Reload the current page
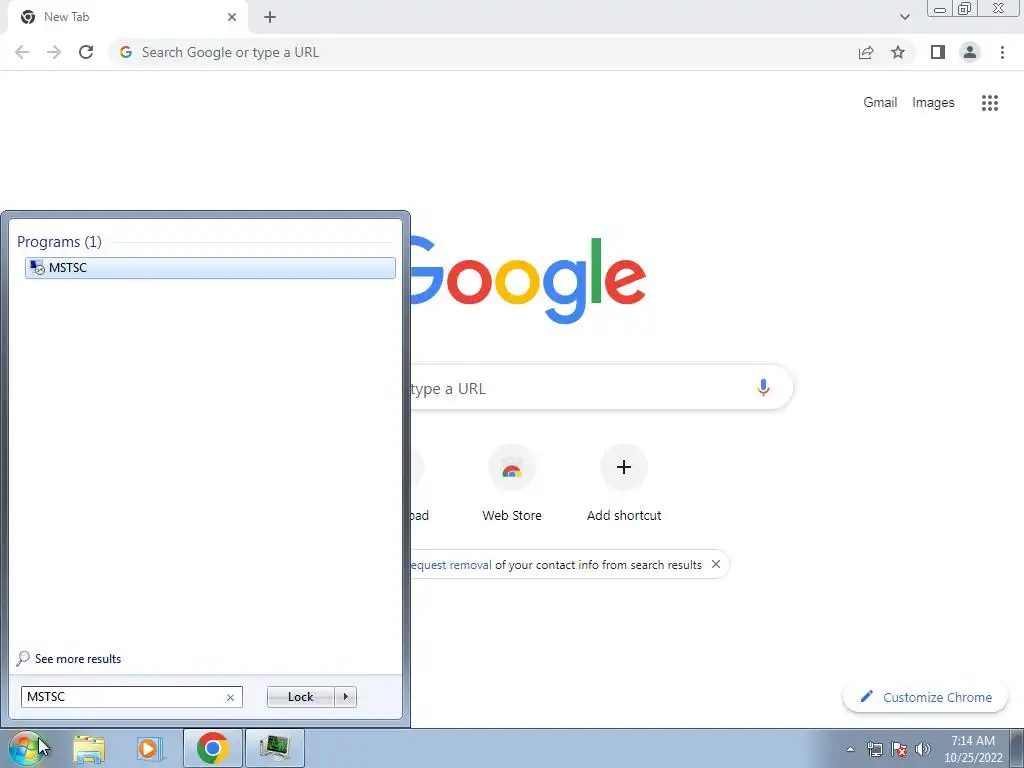The height and width of the screenshot is (768, 1024). pyautogui.click(x=86, y=52)
